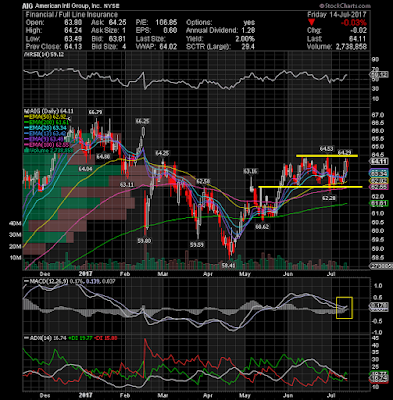
Task: Click the 60.62 price label
Action: point(262,226)
